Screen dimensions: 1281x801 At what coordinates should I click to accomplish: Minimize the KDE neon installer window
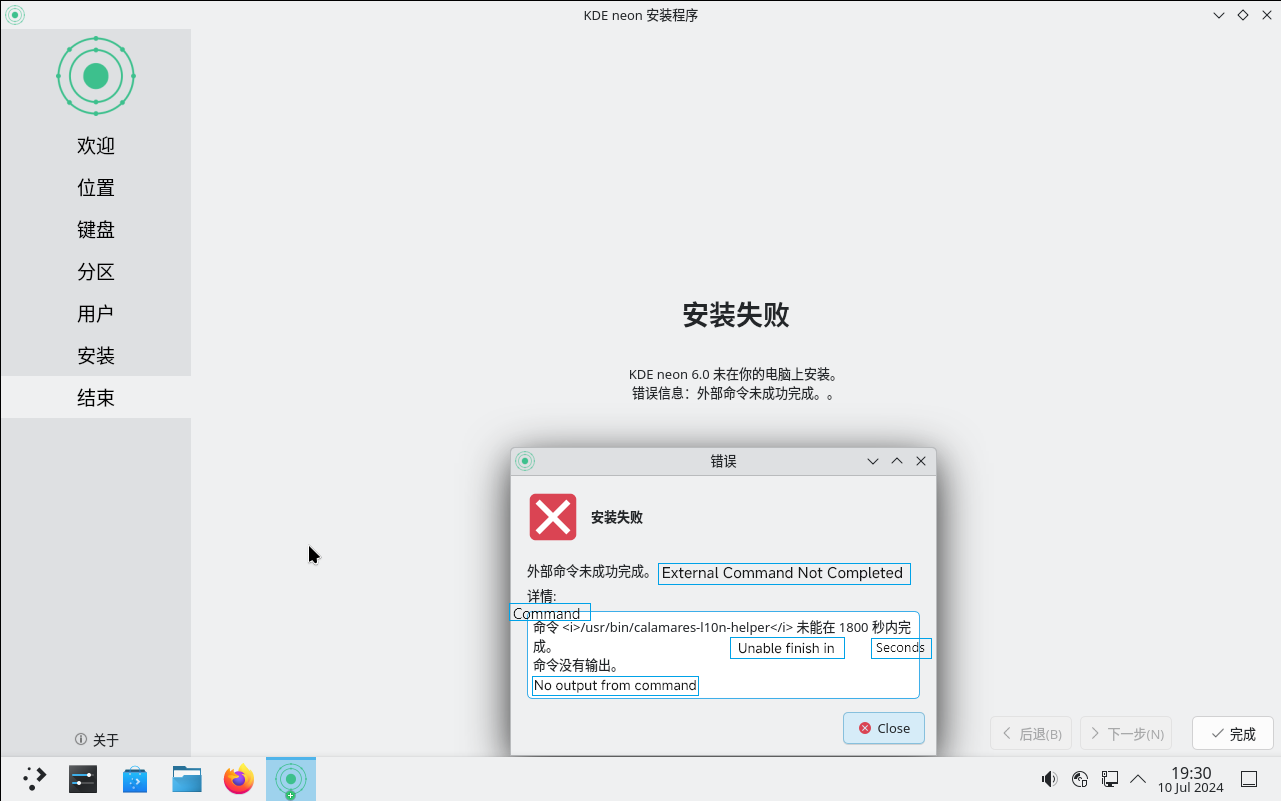pos(1219,15)
